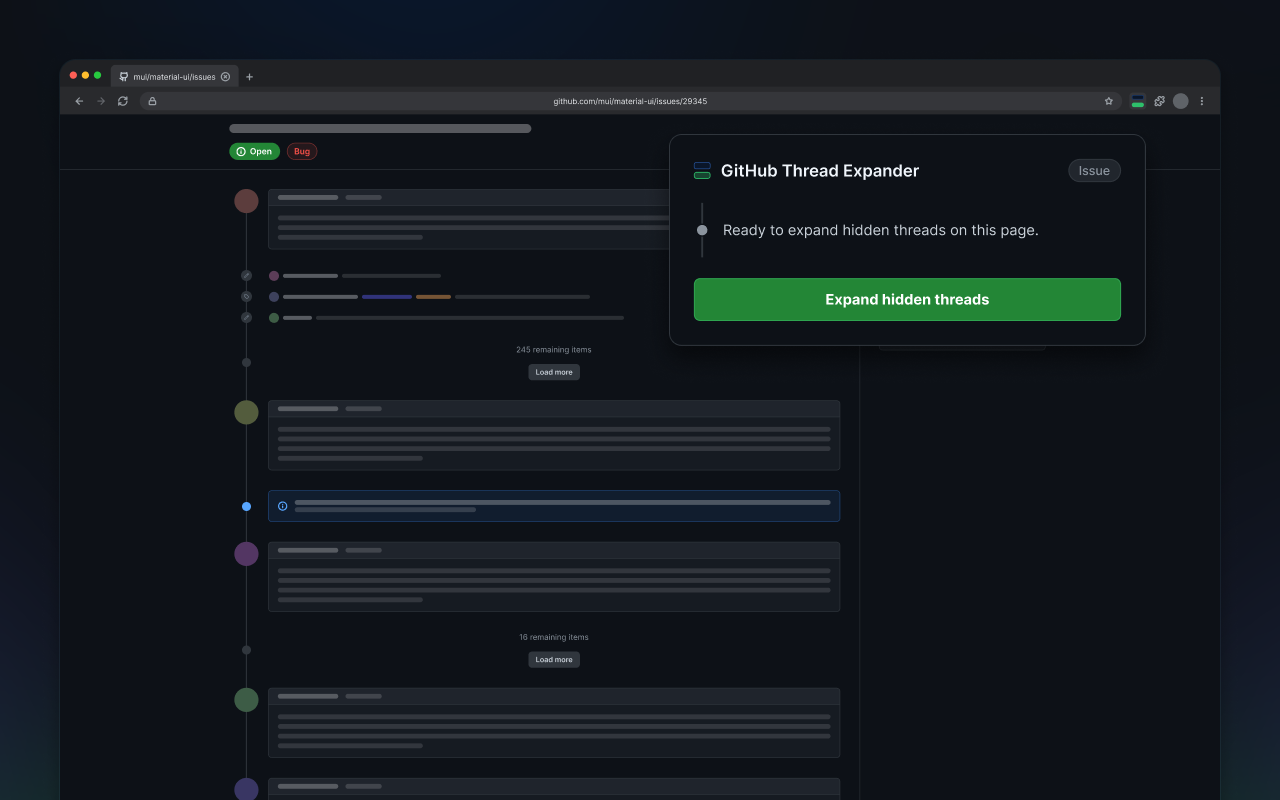Click the browser forward arrow
The height and width of the screenshot is (800, 1280).
tap(101, 101)
